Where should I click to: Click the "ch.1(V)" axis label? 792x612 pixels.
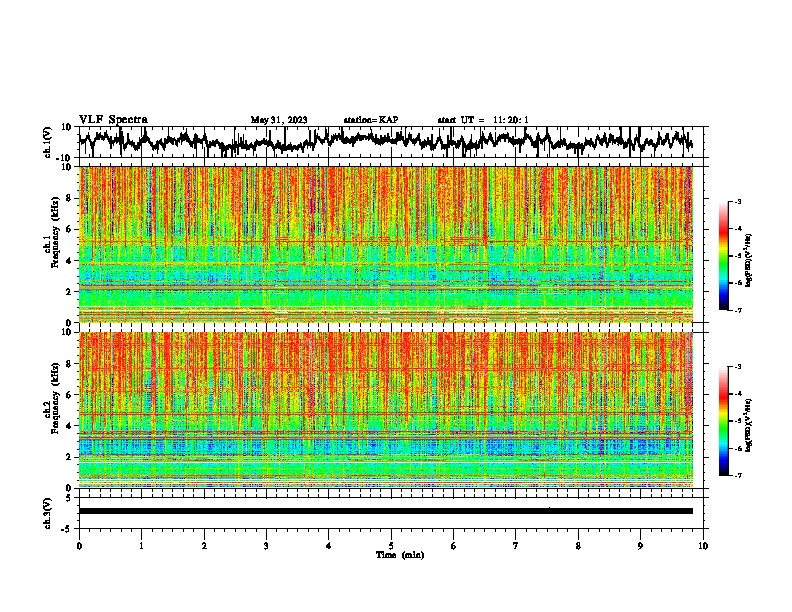pos(48,142)
